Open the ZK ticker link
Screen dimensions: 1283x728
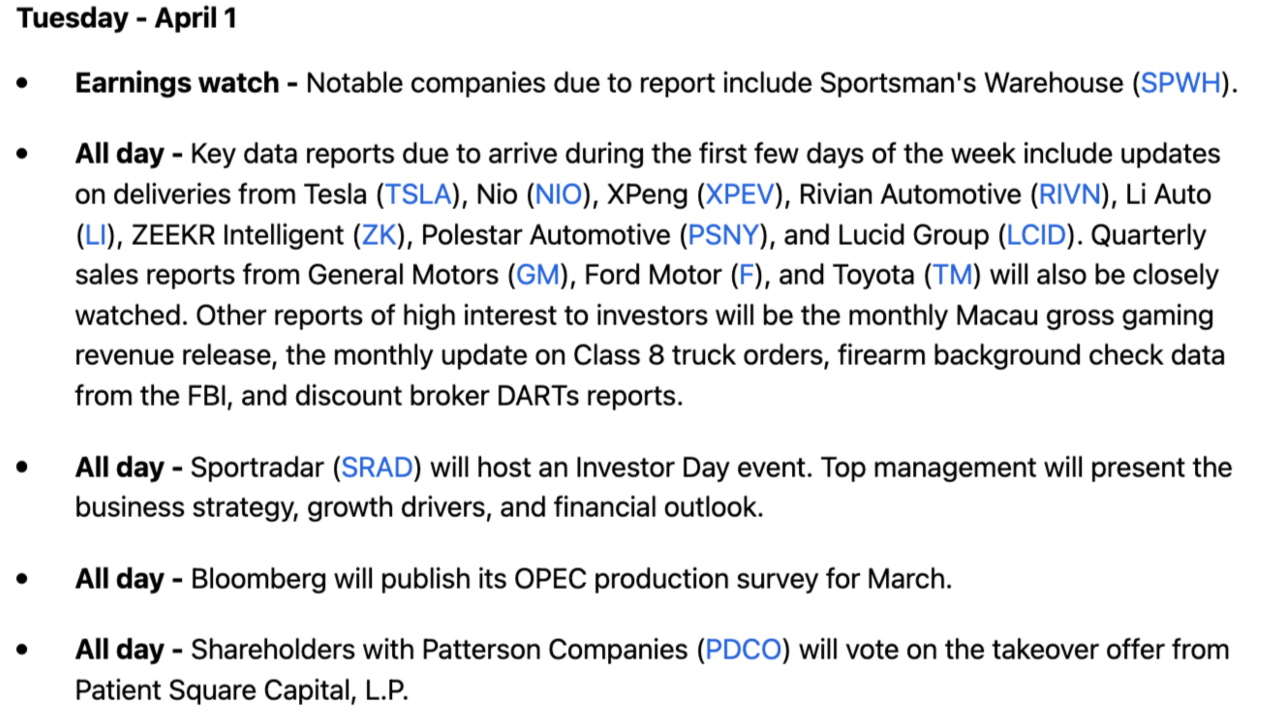(x=379, y=235)
